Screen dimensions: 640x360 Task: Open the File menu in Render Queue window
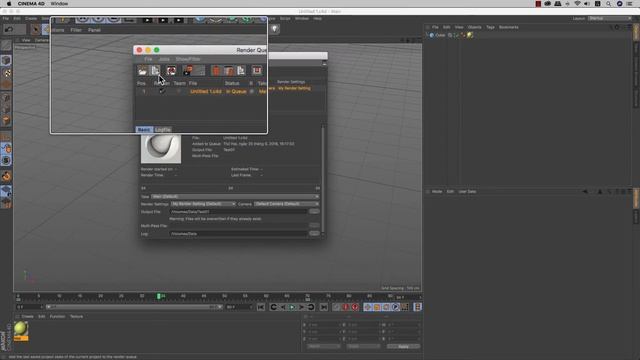pos(148,59)
